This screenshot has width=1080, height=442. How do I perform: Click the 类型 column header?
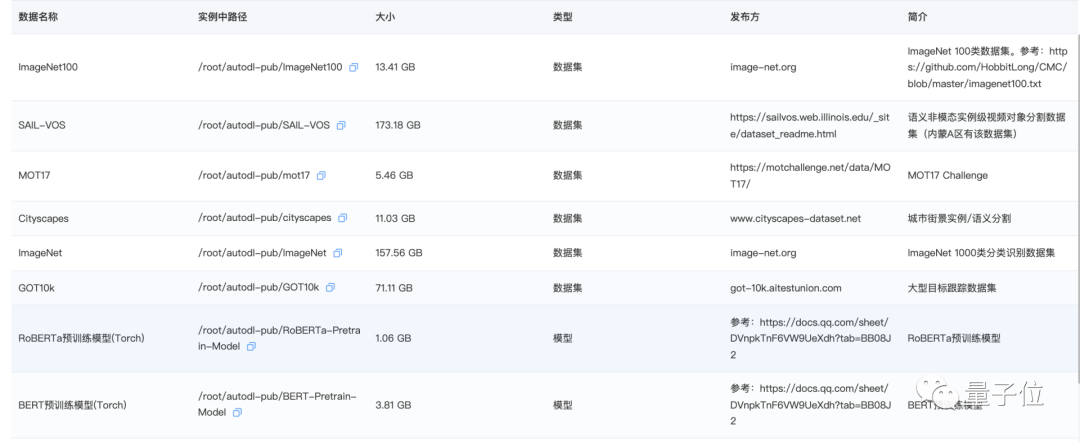pyautogui.click(x=562, y=18)
